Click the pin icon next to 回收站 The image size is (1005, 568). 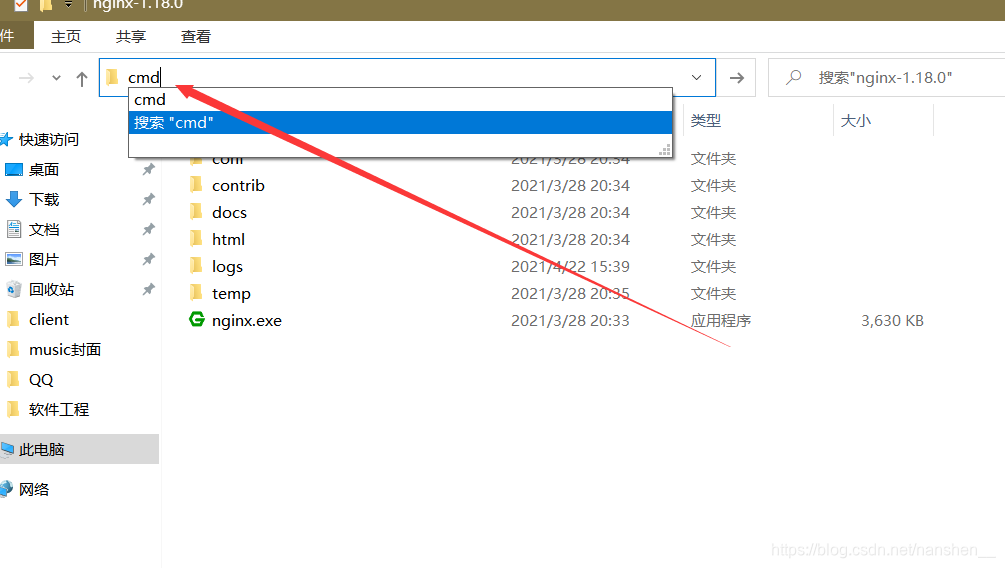(x=149, y=289)
